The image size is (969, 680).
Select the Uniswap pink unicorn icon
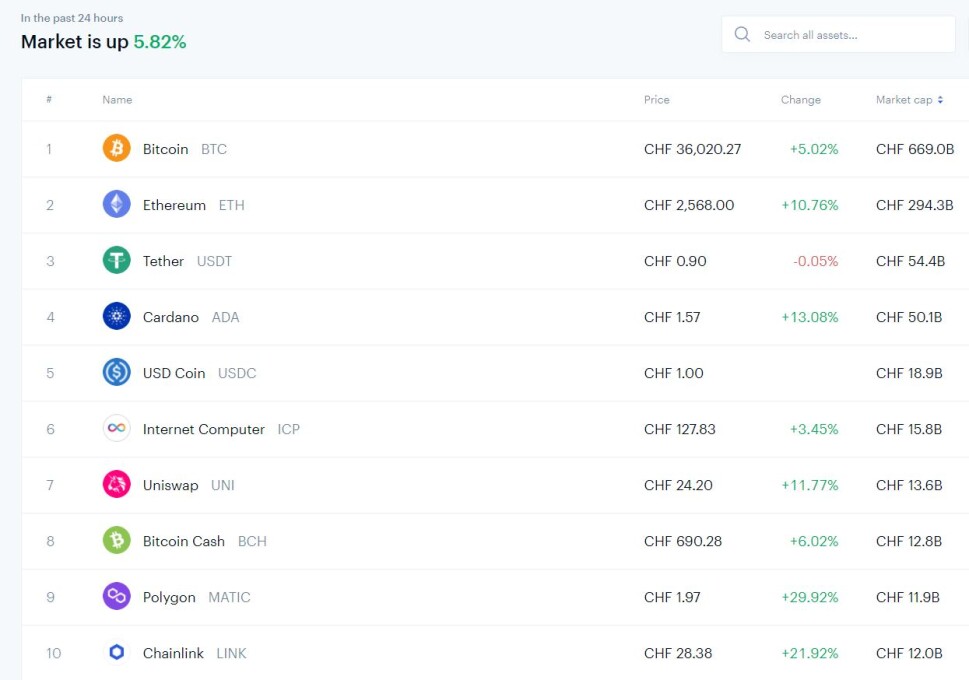coord(116,484)
